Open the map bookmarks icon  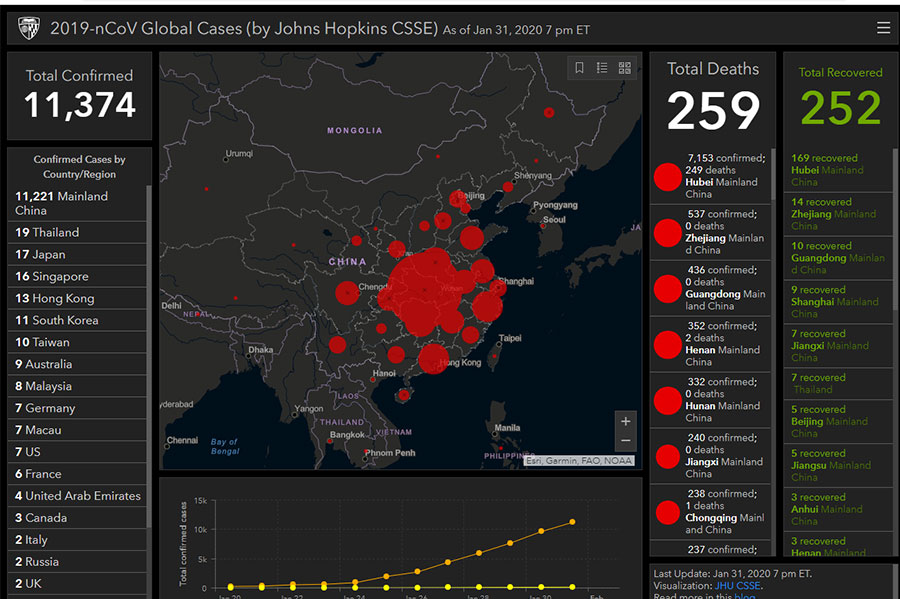(579, 68)
